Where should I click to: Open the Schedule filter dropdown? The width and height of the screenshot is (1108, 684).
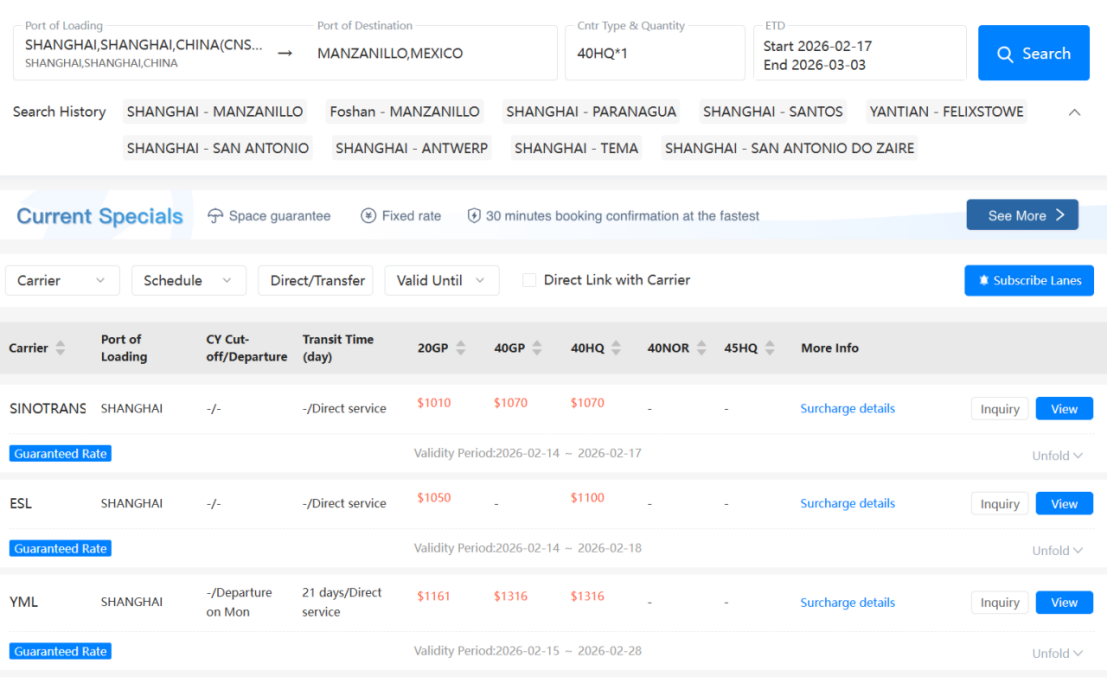(x=188, y=281)
